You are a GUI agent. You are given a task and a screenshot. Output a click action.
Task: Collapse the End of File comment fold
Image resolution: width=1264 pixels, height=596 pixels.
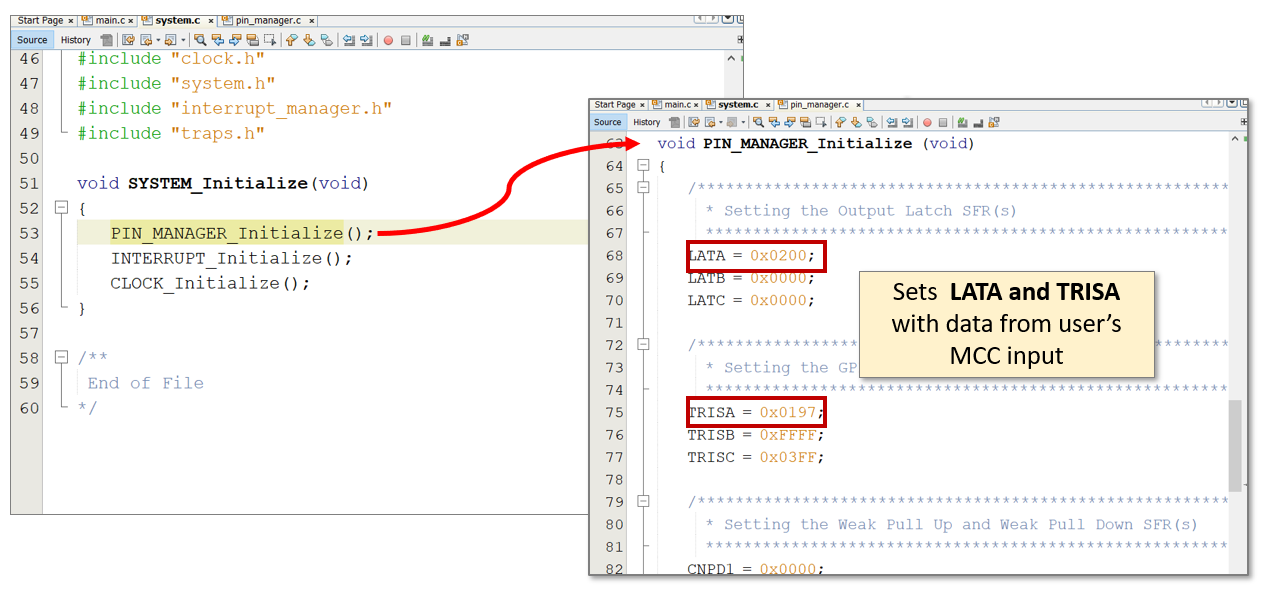[61, 358]
